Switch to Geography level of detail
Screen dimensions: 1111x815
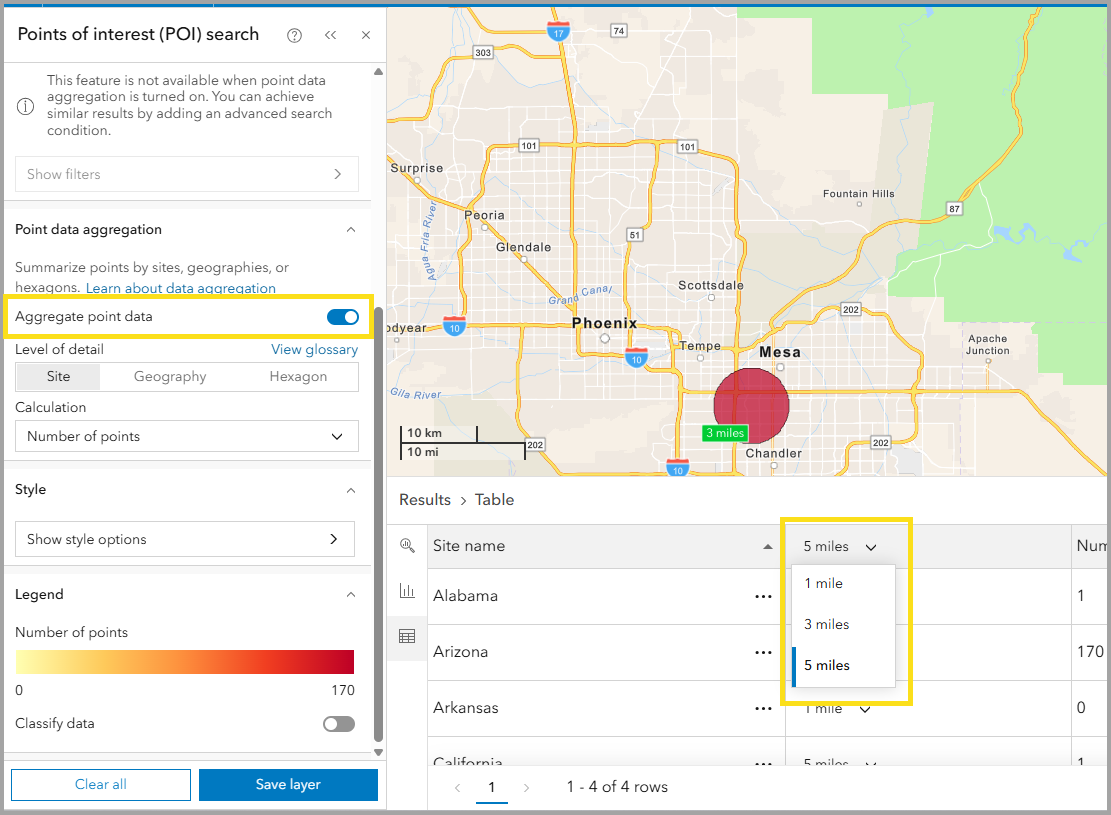coord(170,377)
